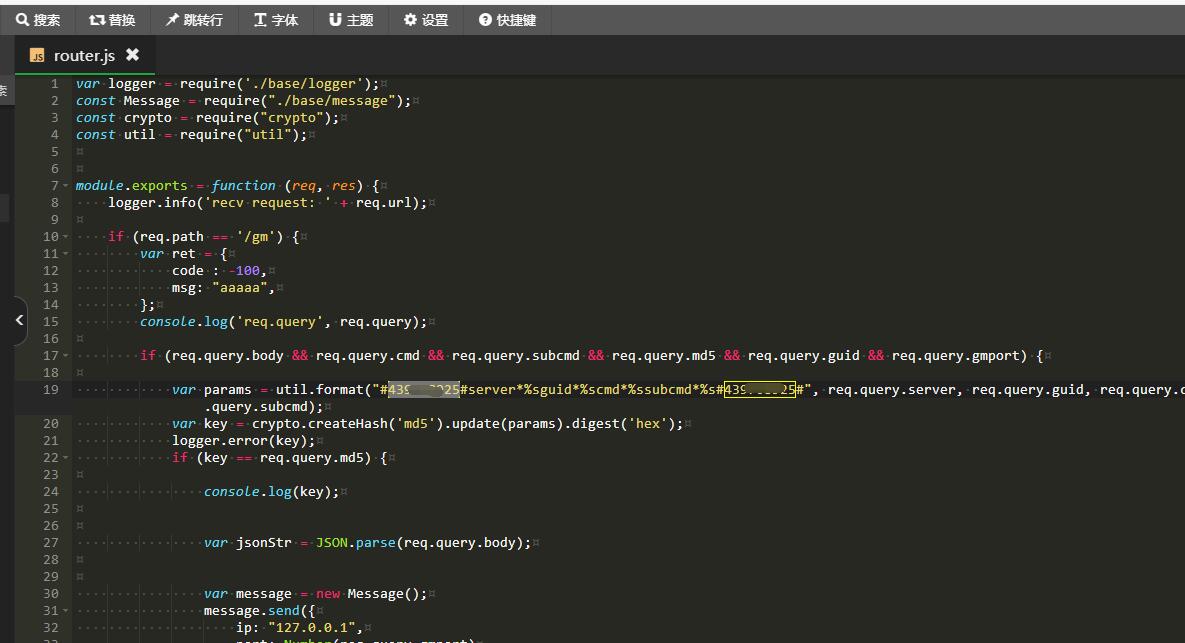
Task: Fold the module.exports function at line 7
Action: 66,186
